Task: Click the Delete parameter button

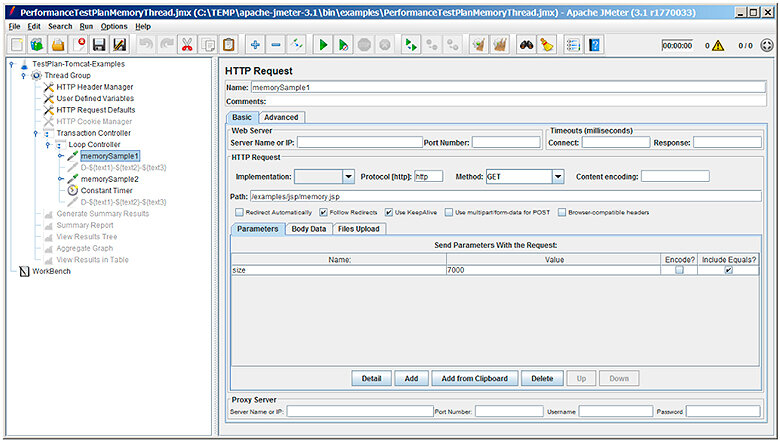Action: pos(542,378)
